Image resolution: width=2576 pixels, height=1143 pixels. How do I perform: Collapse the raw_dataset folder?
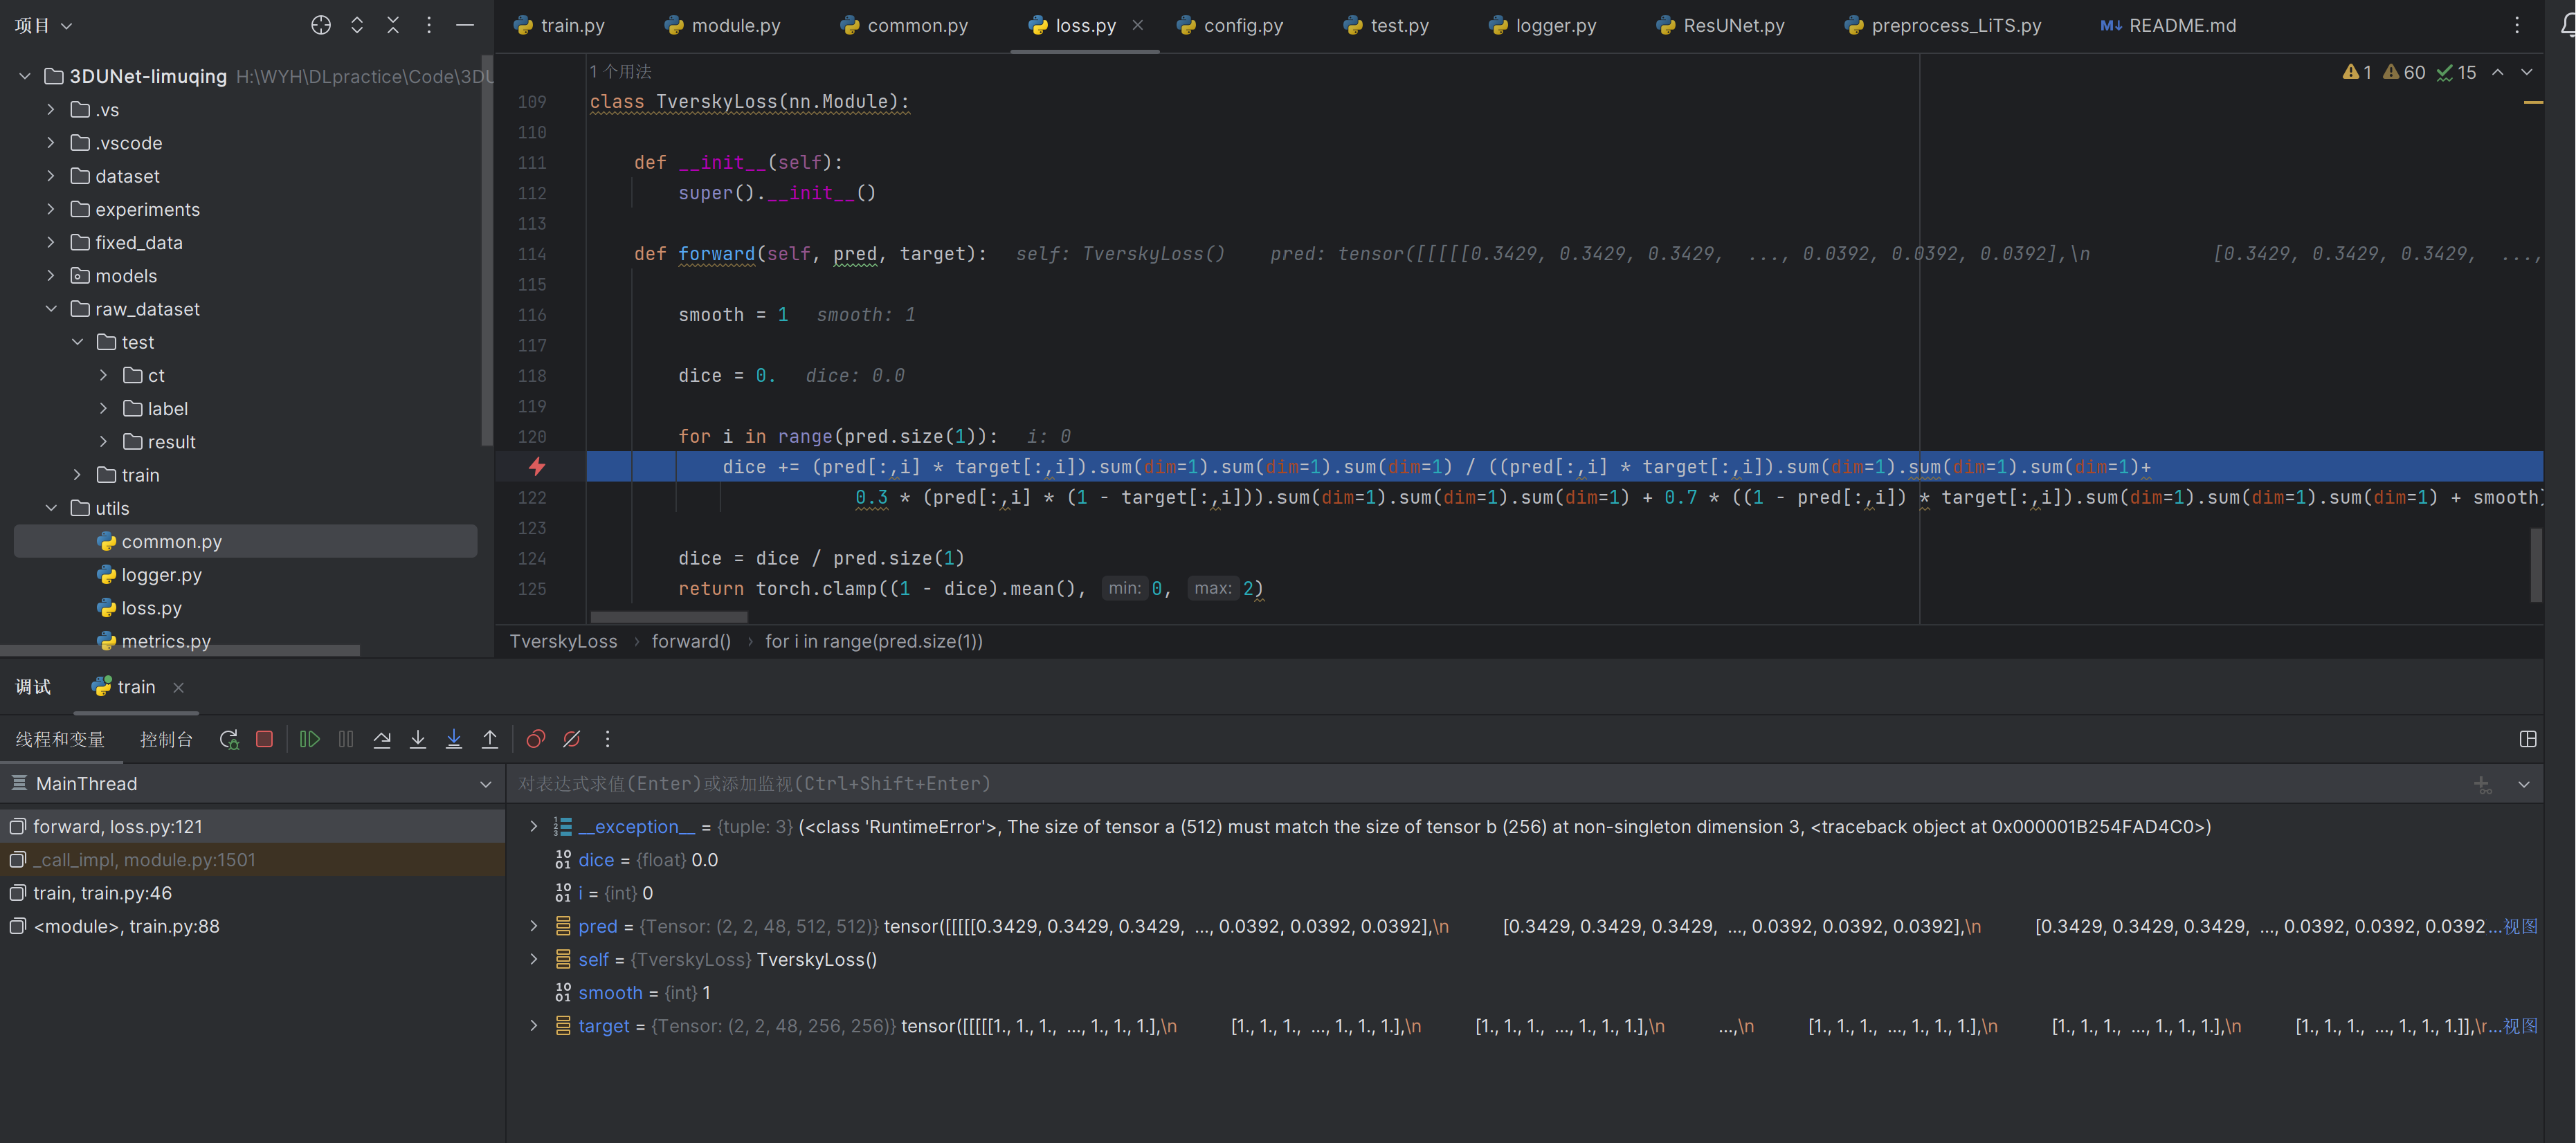pos(51,309)
